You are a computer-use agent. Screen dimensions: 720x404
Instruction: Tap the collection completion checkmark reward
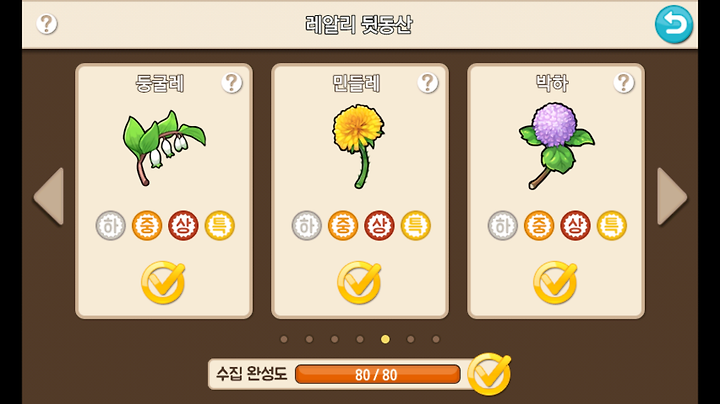click(489, 374)
